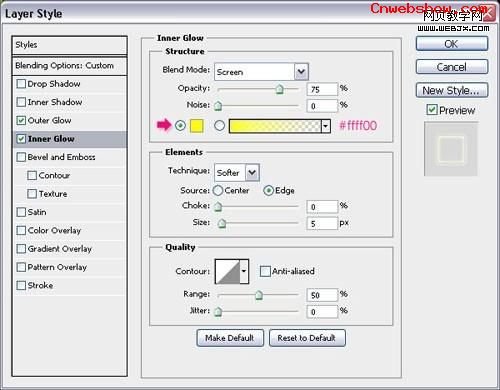Select the Satin label in list
The width and height of the screenshot is (500, 390).
tap(37, 212)
